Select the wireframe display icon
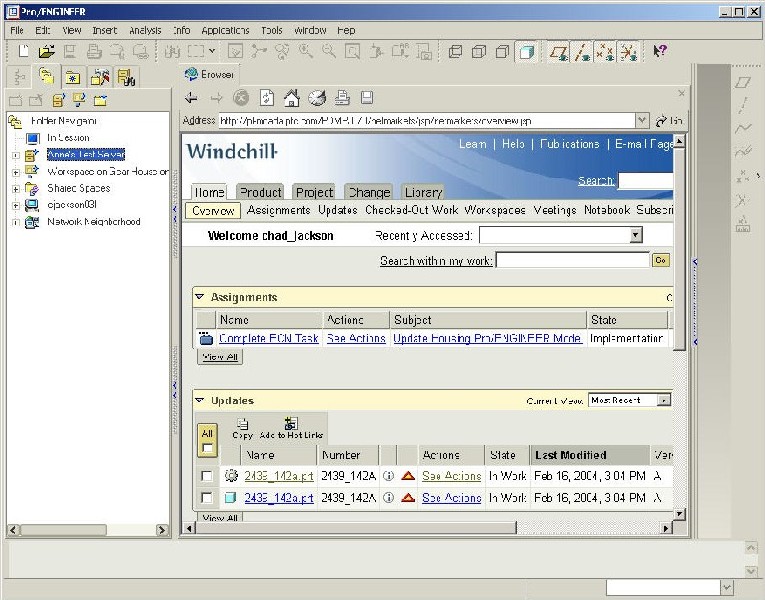 pos(455,52)
